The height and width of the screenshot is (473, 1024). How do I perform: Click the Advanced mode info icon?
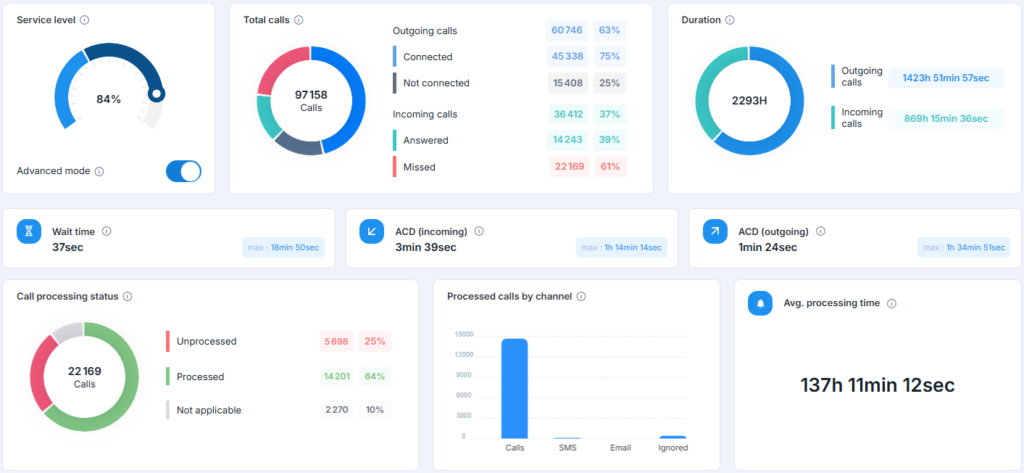pos(99,171)
